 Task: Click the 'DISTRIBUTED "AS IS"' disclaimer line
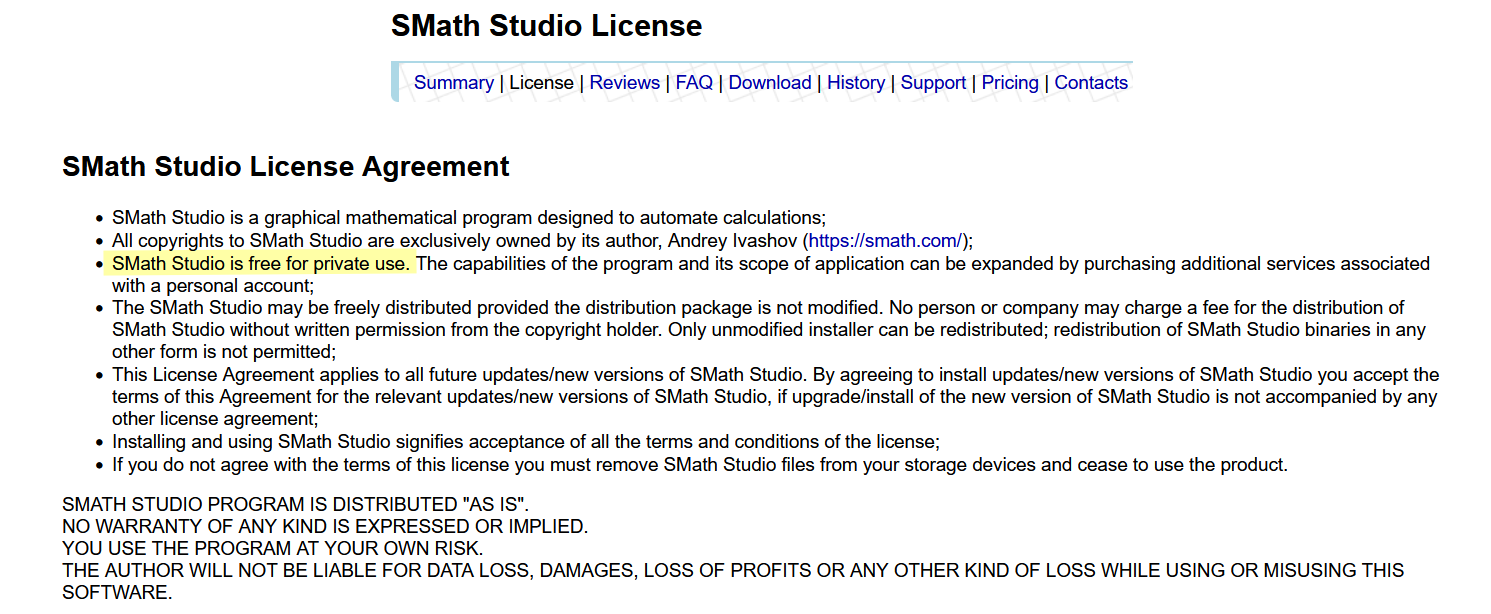pos(295,505)
